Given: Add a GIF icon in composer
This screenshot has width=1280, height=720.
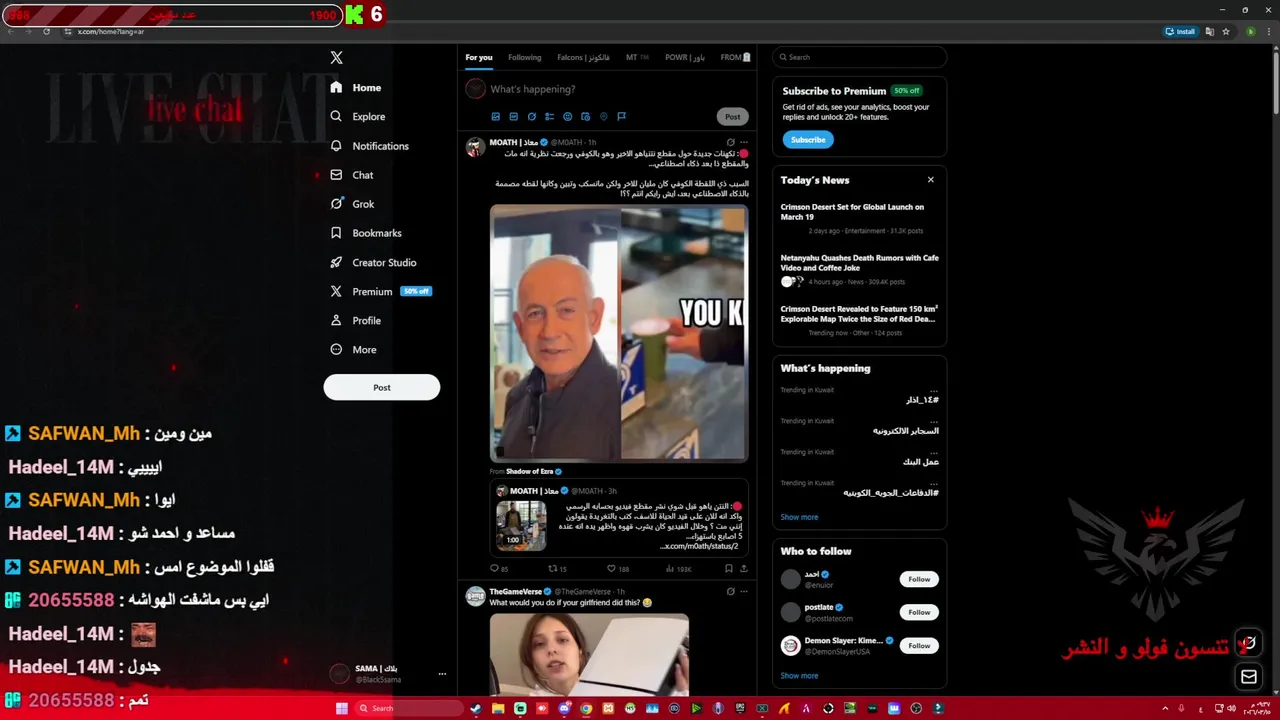Looking at the screenshot, I should [x=513, y=116].
